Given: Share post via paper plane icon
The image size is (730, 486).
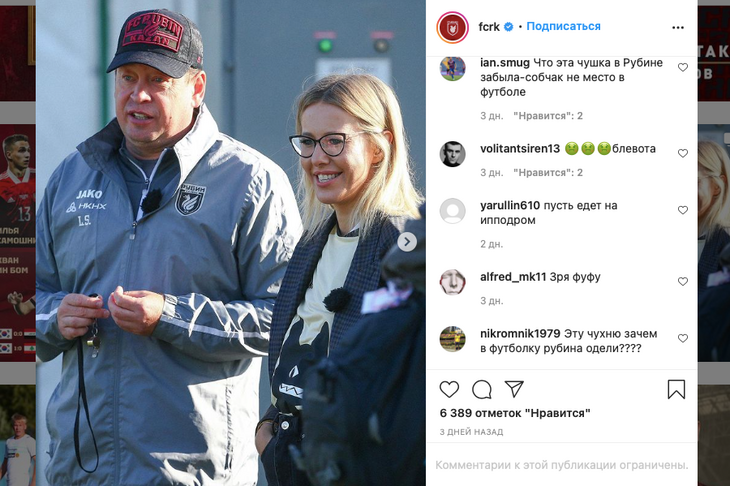Looking at the screenshot, I should coord(514,389).
